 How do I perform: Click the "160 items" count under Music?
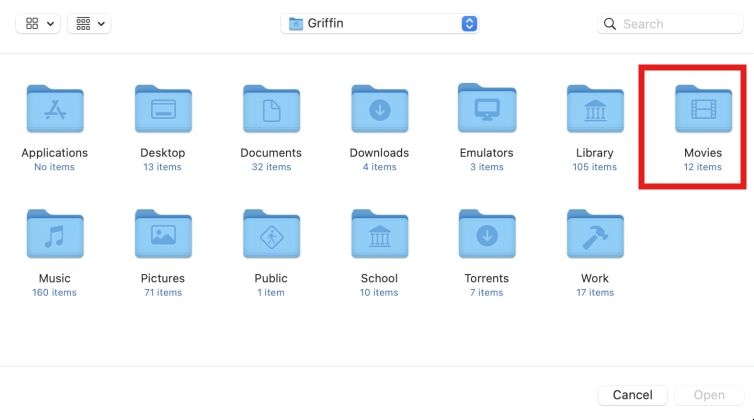pyautogui.click(x=54, y=293)
